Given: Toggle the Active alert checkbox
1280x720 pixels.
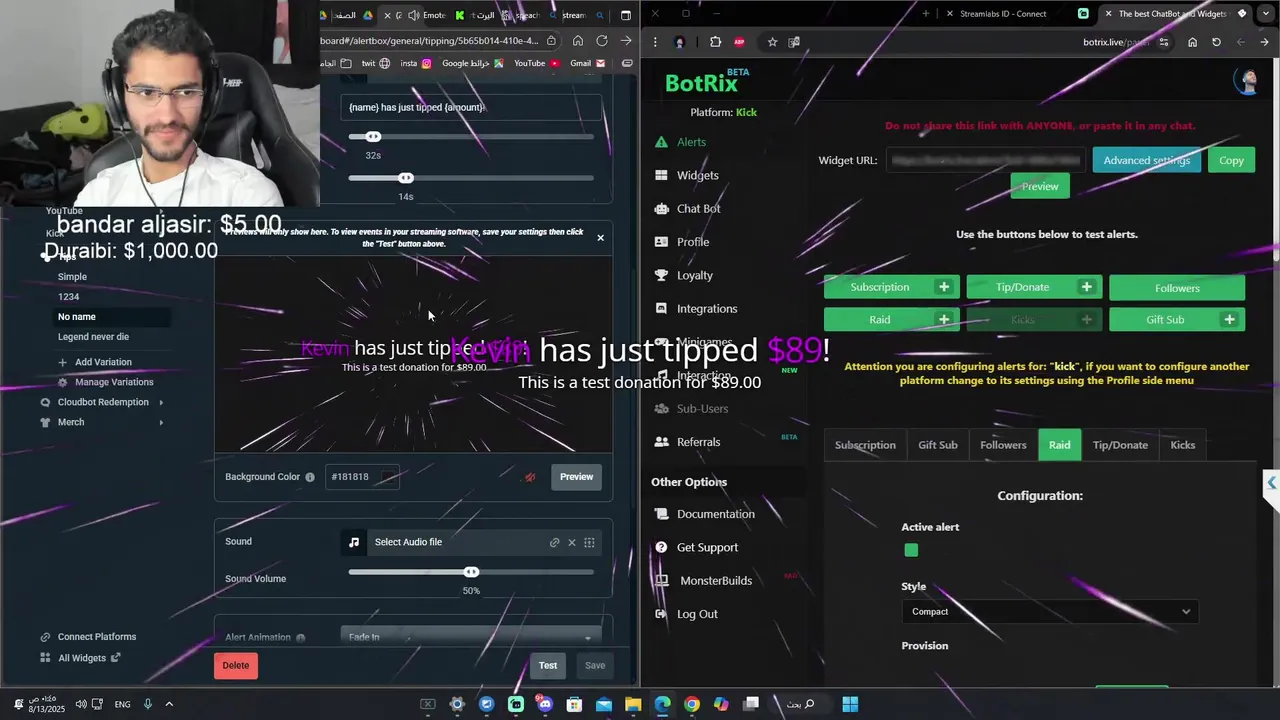Looking at the screenshot, I should [x=911, y=550].
